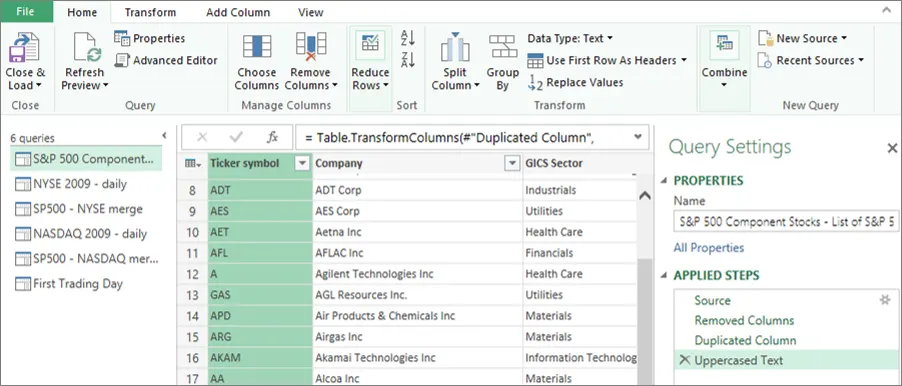Sort the column ascending A to Z
The height and width of the screenshot is (386, 902).
pos(408,38)
